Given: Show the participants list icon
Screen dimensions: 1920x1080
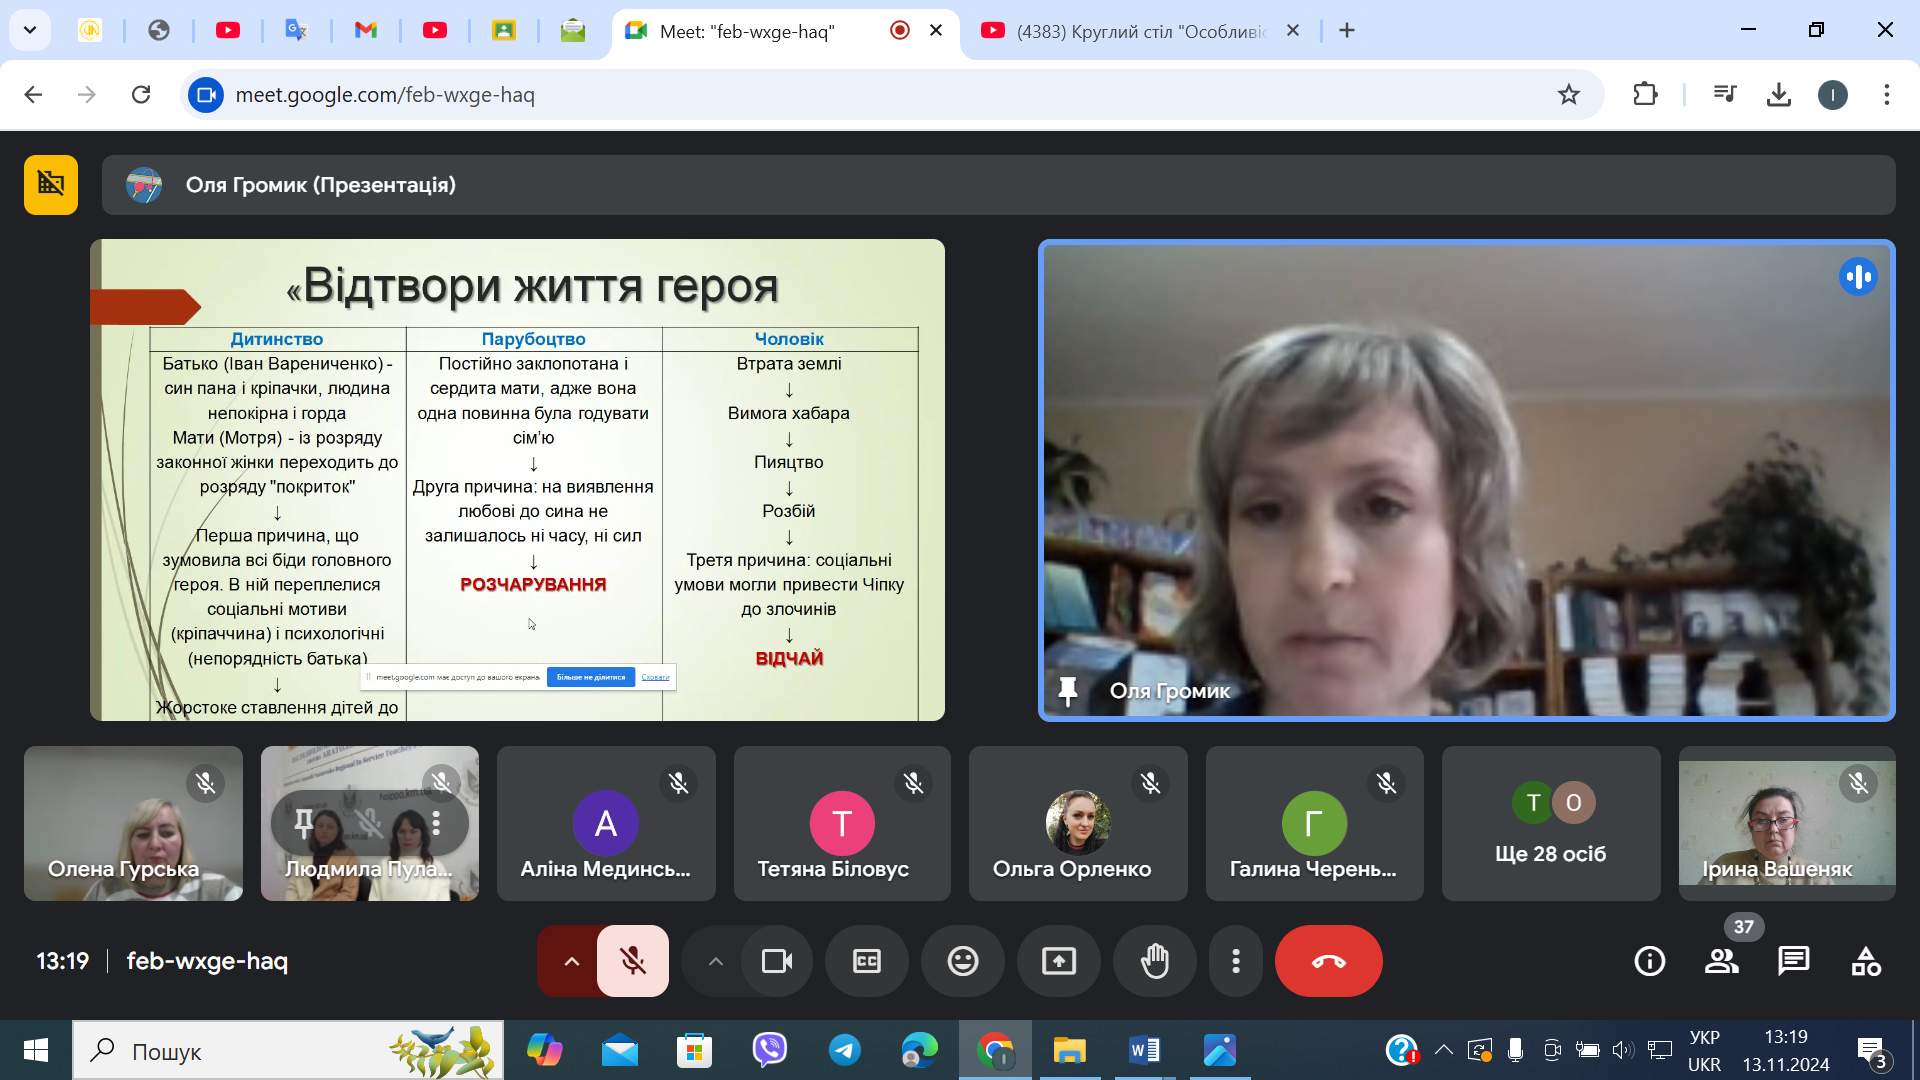Looking at the screenshot, I should tap(1721, 961).
